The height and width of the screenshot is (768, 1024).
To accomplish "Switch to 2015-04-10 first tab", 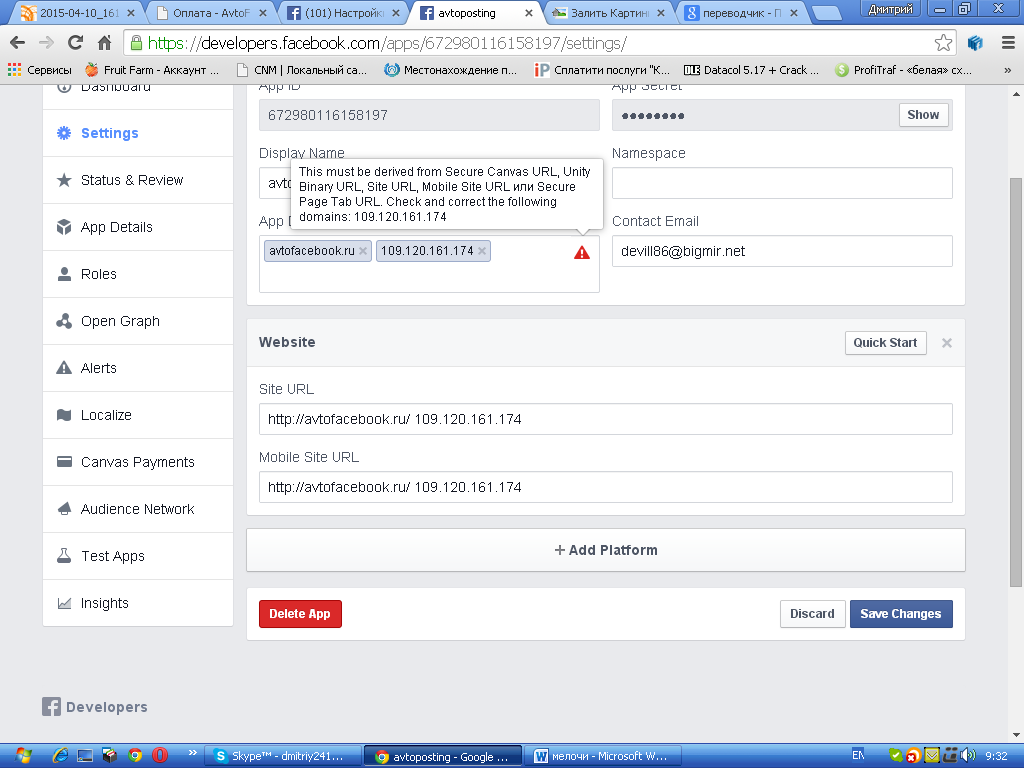I will coord(78,12).
